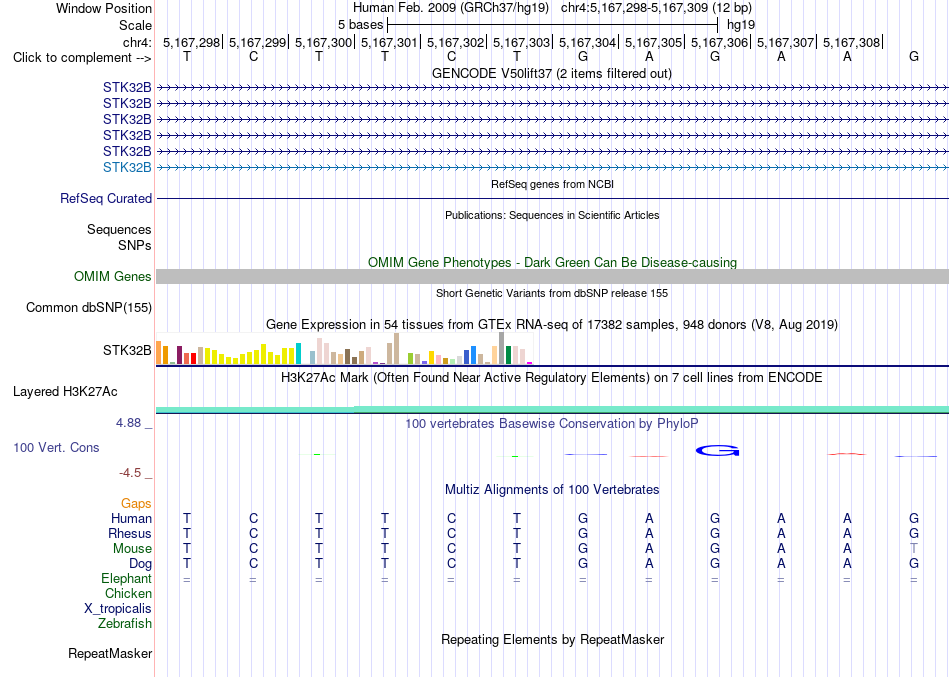950x677 pixels.
Task: Open the 100 Vert. Cons track label
Action: (56, 447)
